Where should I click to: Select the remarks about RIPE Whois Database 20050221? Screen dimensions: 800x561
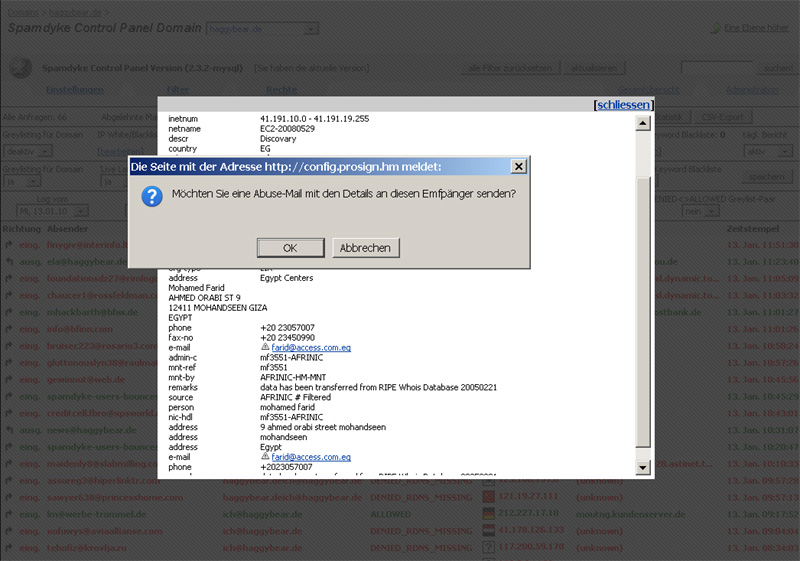point(378,388)
